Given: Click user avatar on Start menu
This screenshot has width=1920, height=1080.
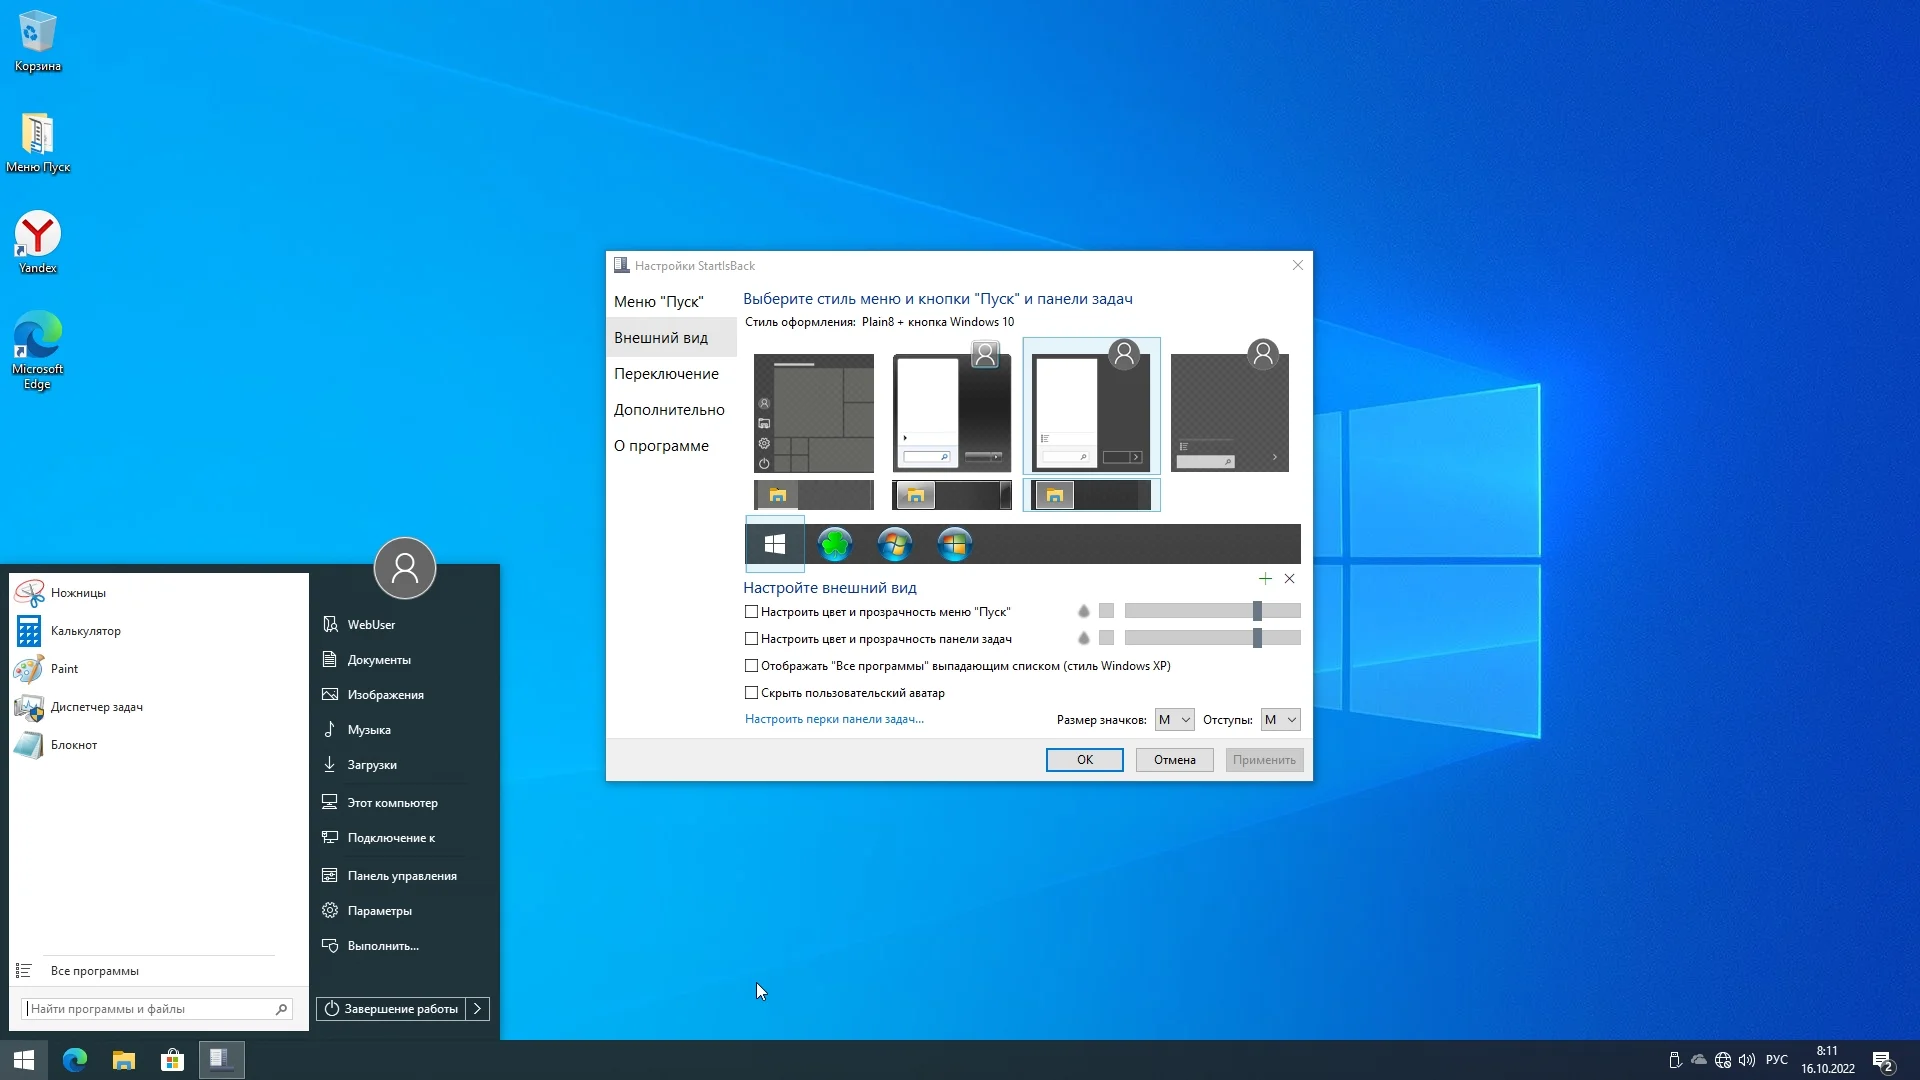Looking at the screenshot, I should coord(405,568).
